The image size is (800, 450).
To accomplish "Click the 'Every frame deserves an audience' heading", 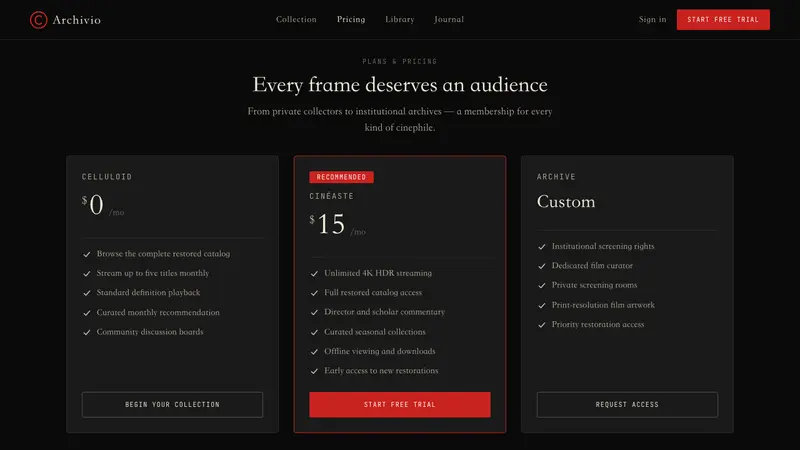I will pyautogui.click(x=400, y=85).
